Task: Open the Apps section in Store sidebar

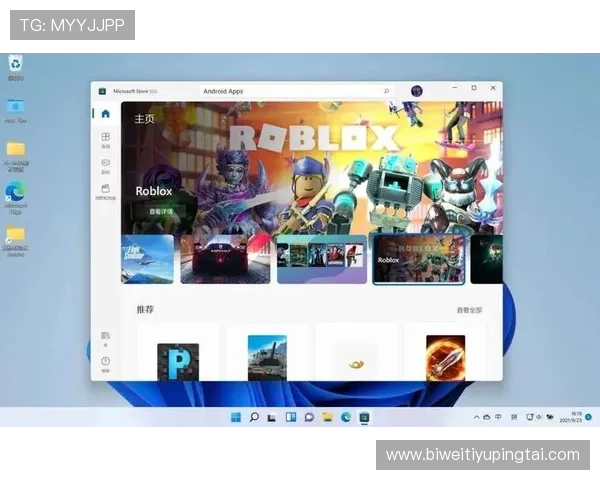Action: 106,140
